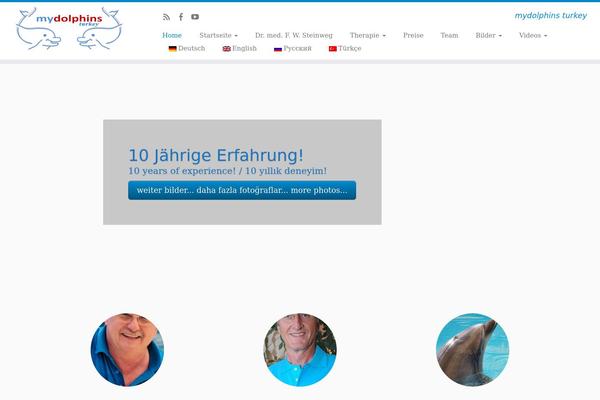Image resolution: width=600 pixels, height=400 pixels.
Task: Expand the Videos dropdown menu
Action: [x=533, y=35]
